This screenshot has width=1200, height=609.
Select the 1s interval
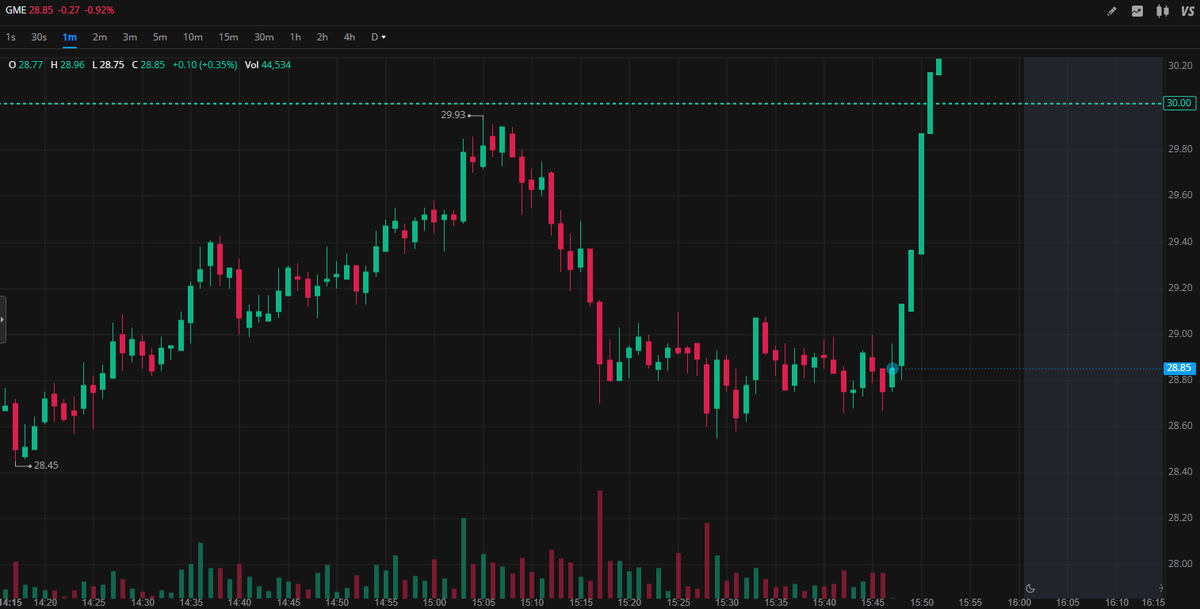tap(10, 36)
